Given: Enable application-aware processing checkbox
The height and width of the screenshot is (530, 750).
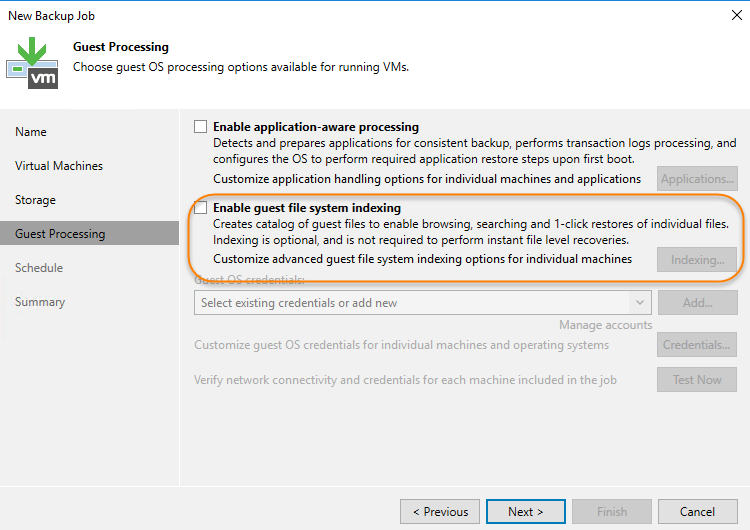Looking at the screenshot, I should 201,127.
